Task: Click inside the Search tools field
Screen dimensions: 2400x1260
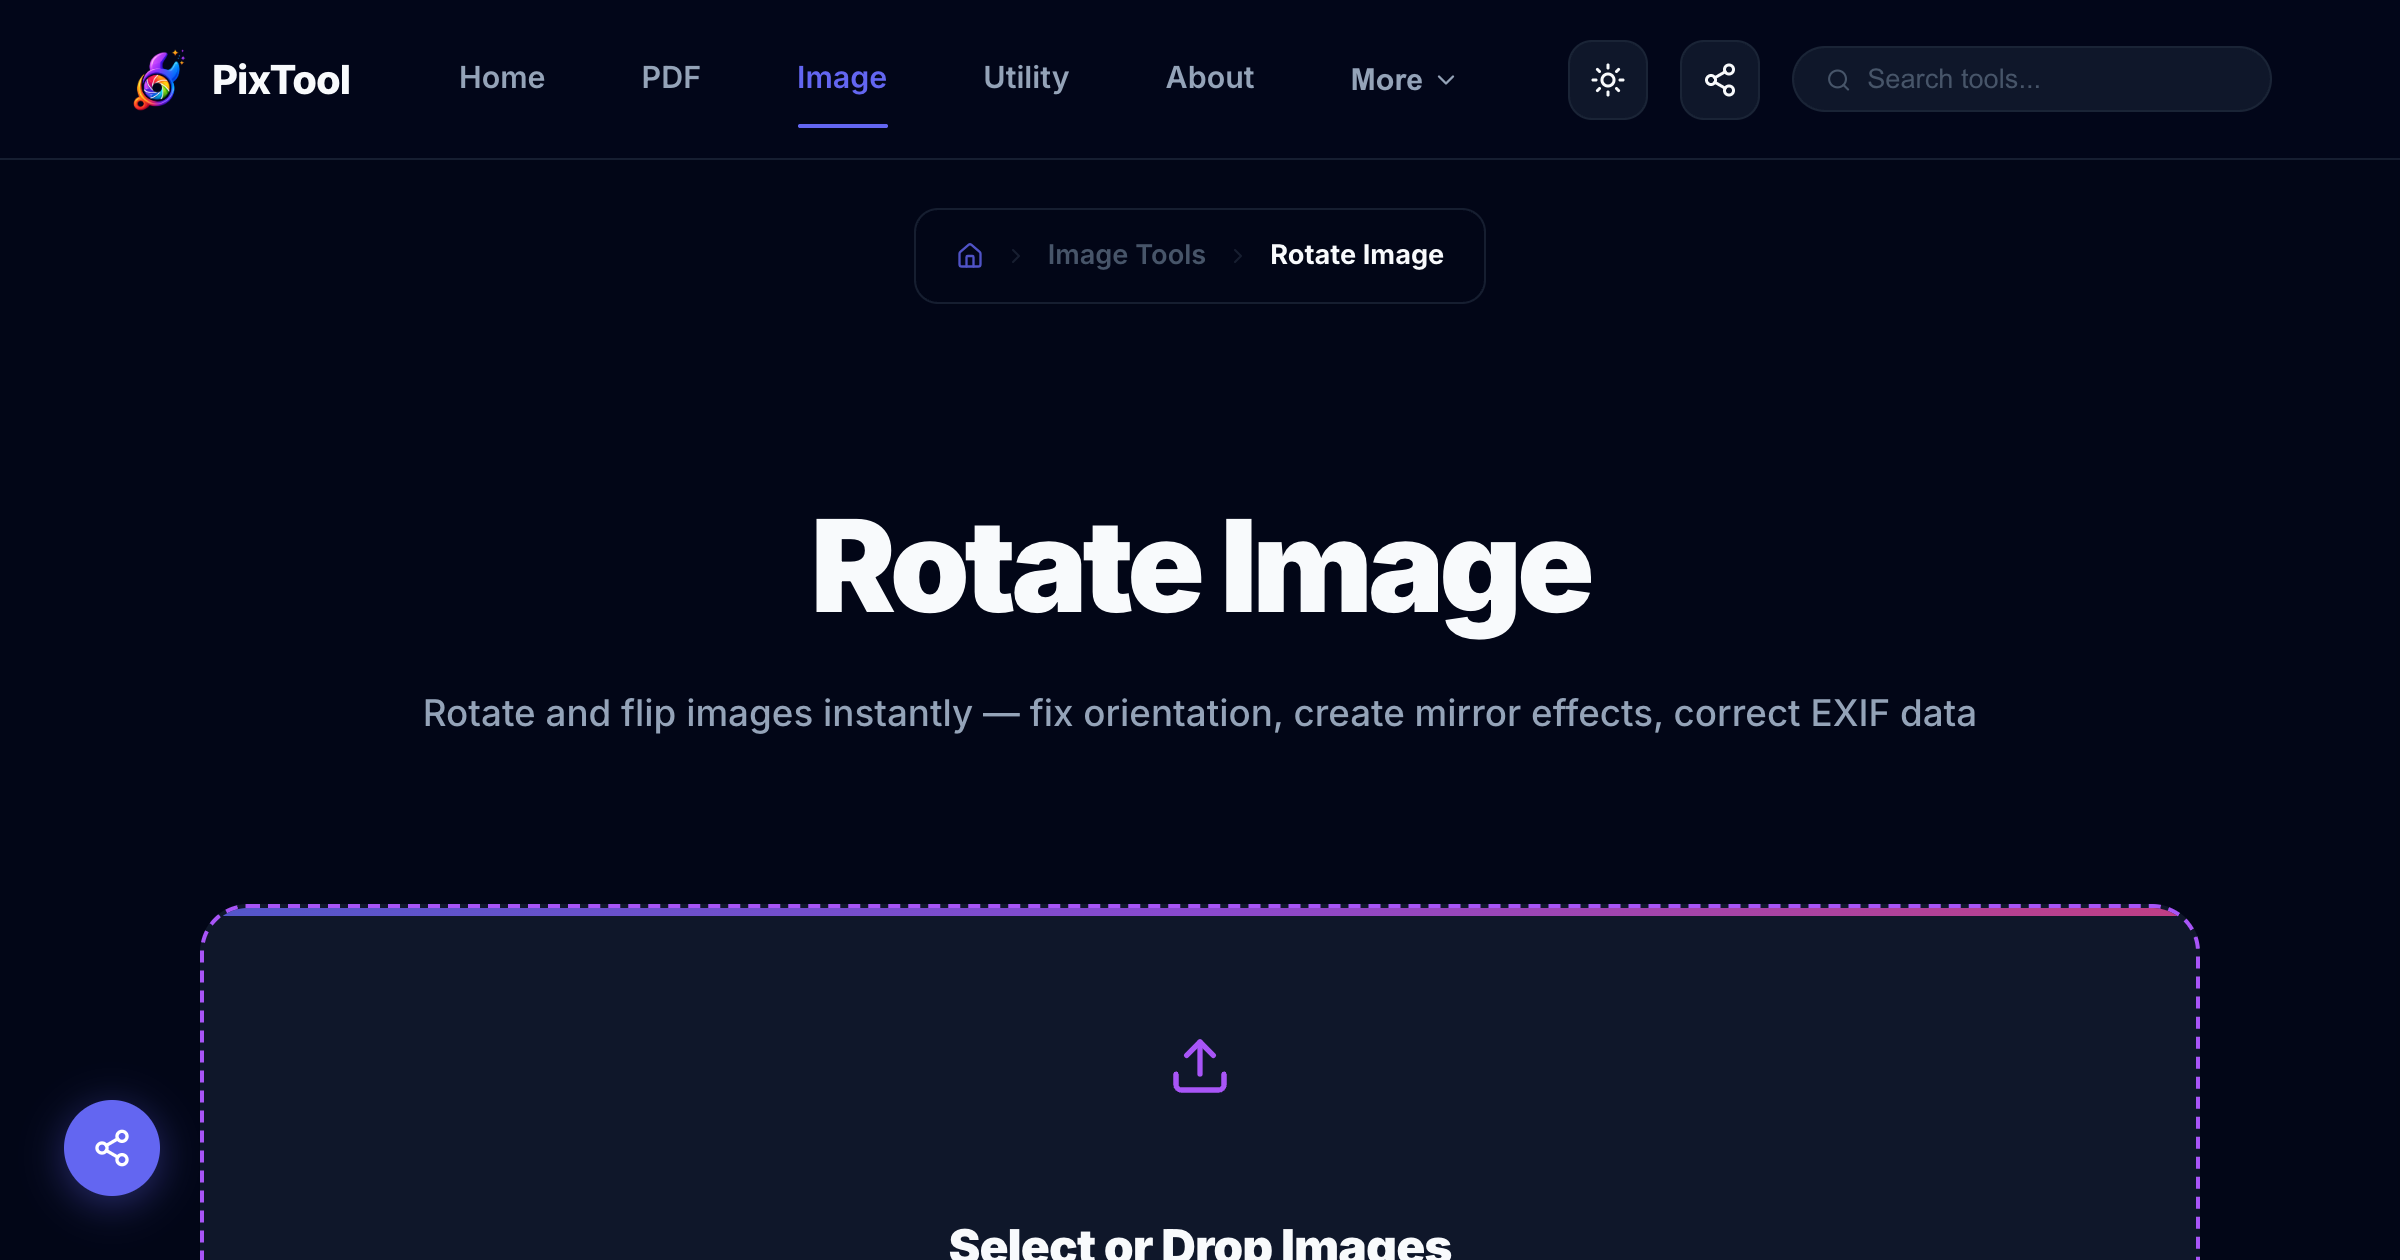Action: tap(2030, 79)
